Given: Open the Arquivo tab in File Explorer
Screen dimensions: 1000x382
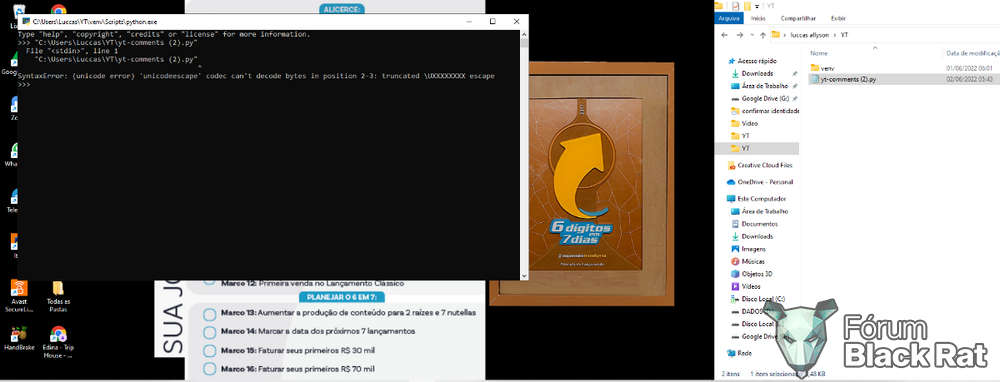Looking at the screenshot, I should pyautogui.click(x=728, y=18).
